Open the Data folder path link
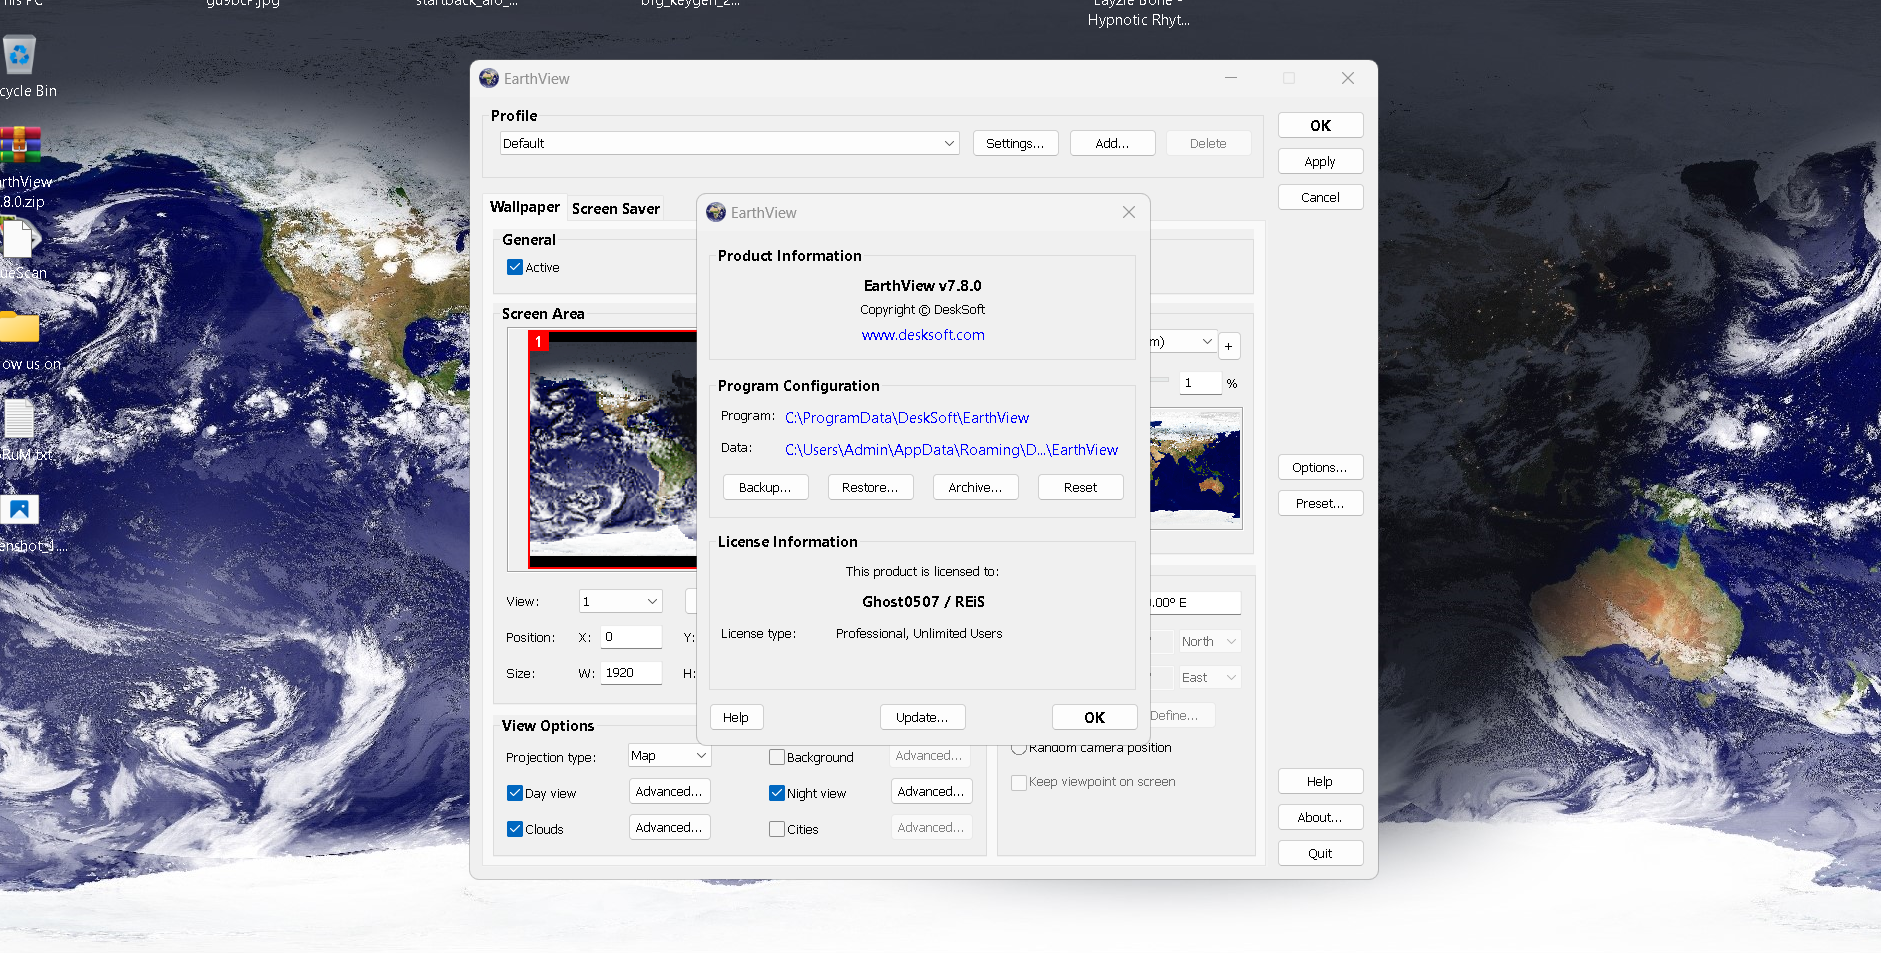This screenshot has width=1881, height=953. (x=951, y=450)
